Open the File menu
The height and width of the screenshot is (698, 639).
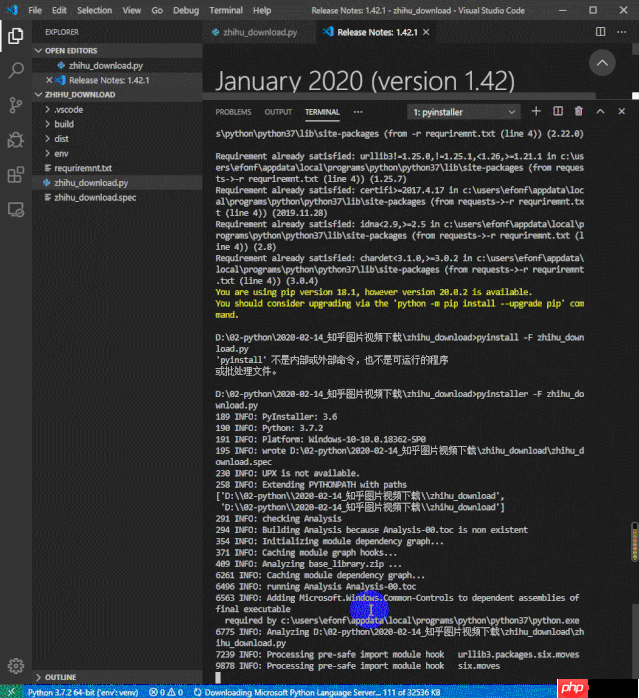pyautogui.click(x=35, y=10)
